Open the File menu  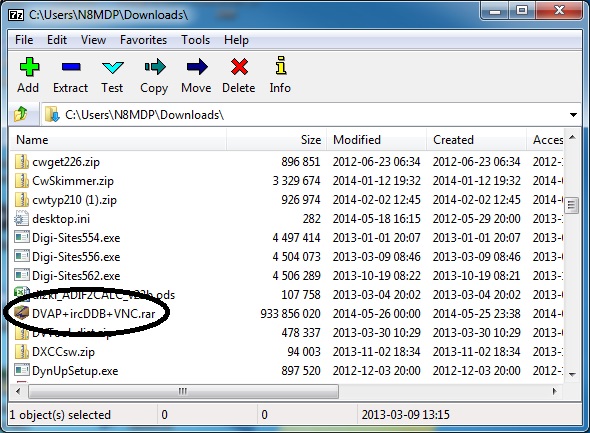(24, 40)
